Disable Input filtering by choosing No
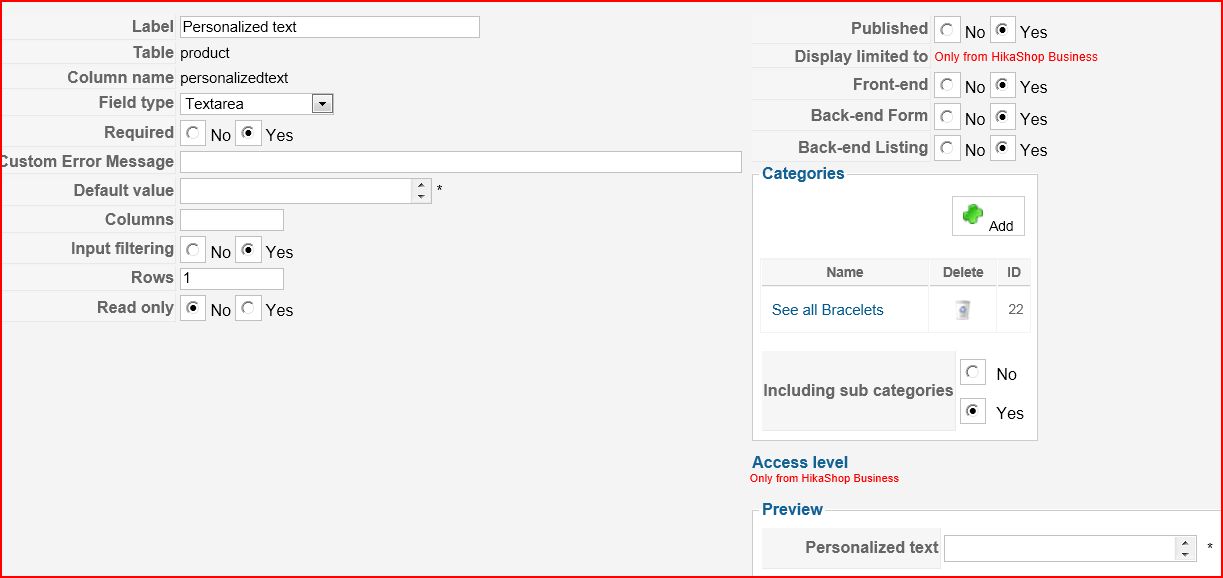Screen dimensions: 1223x578 [x=193, y=251]
